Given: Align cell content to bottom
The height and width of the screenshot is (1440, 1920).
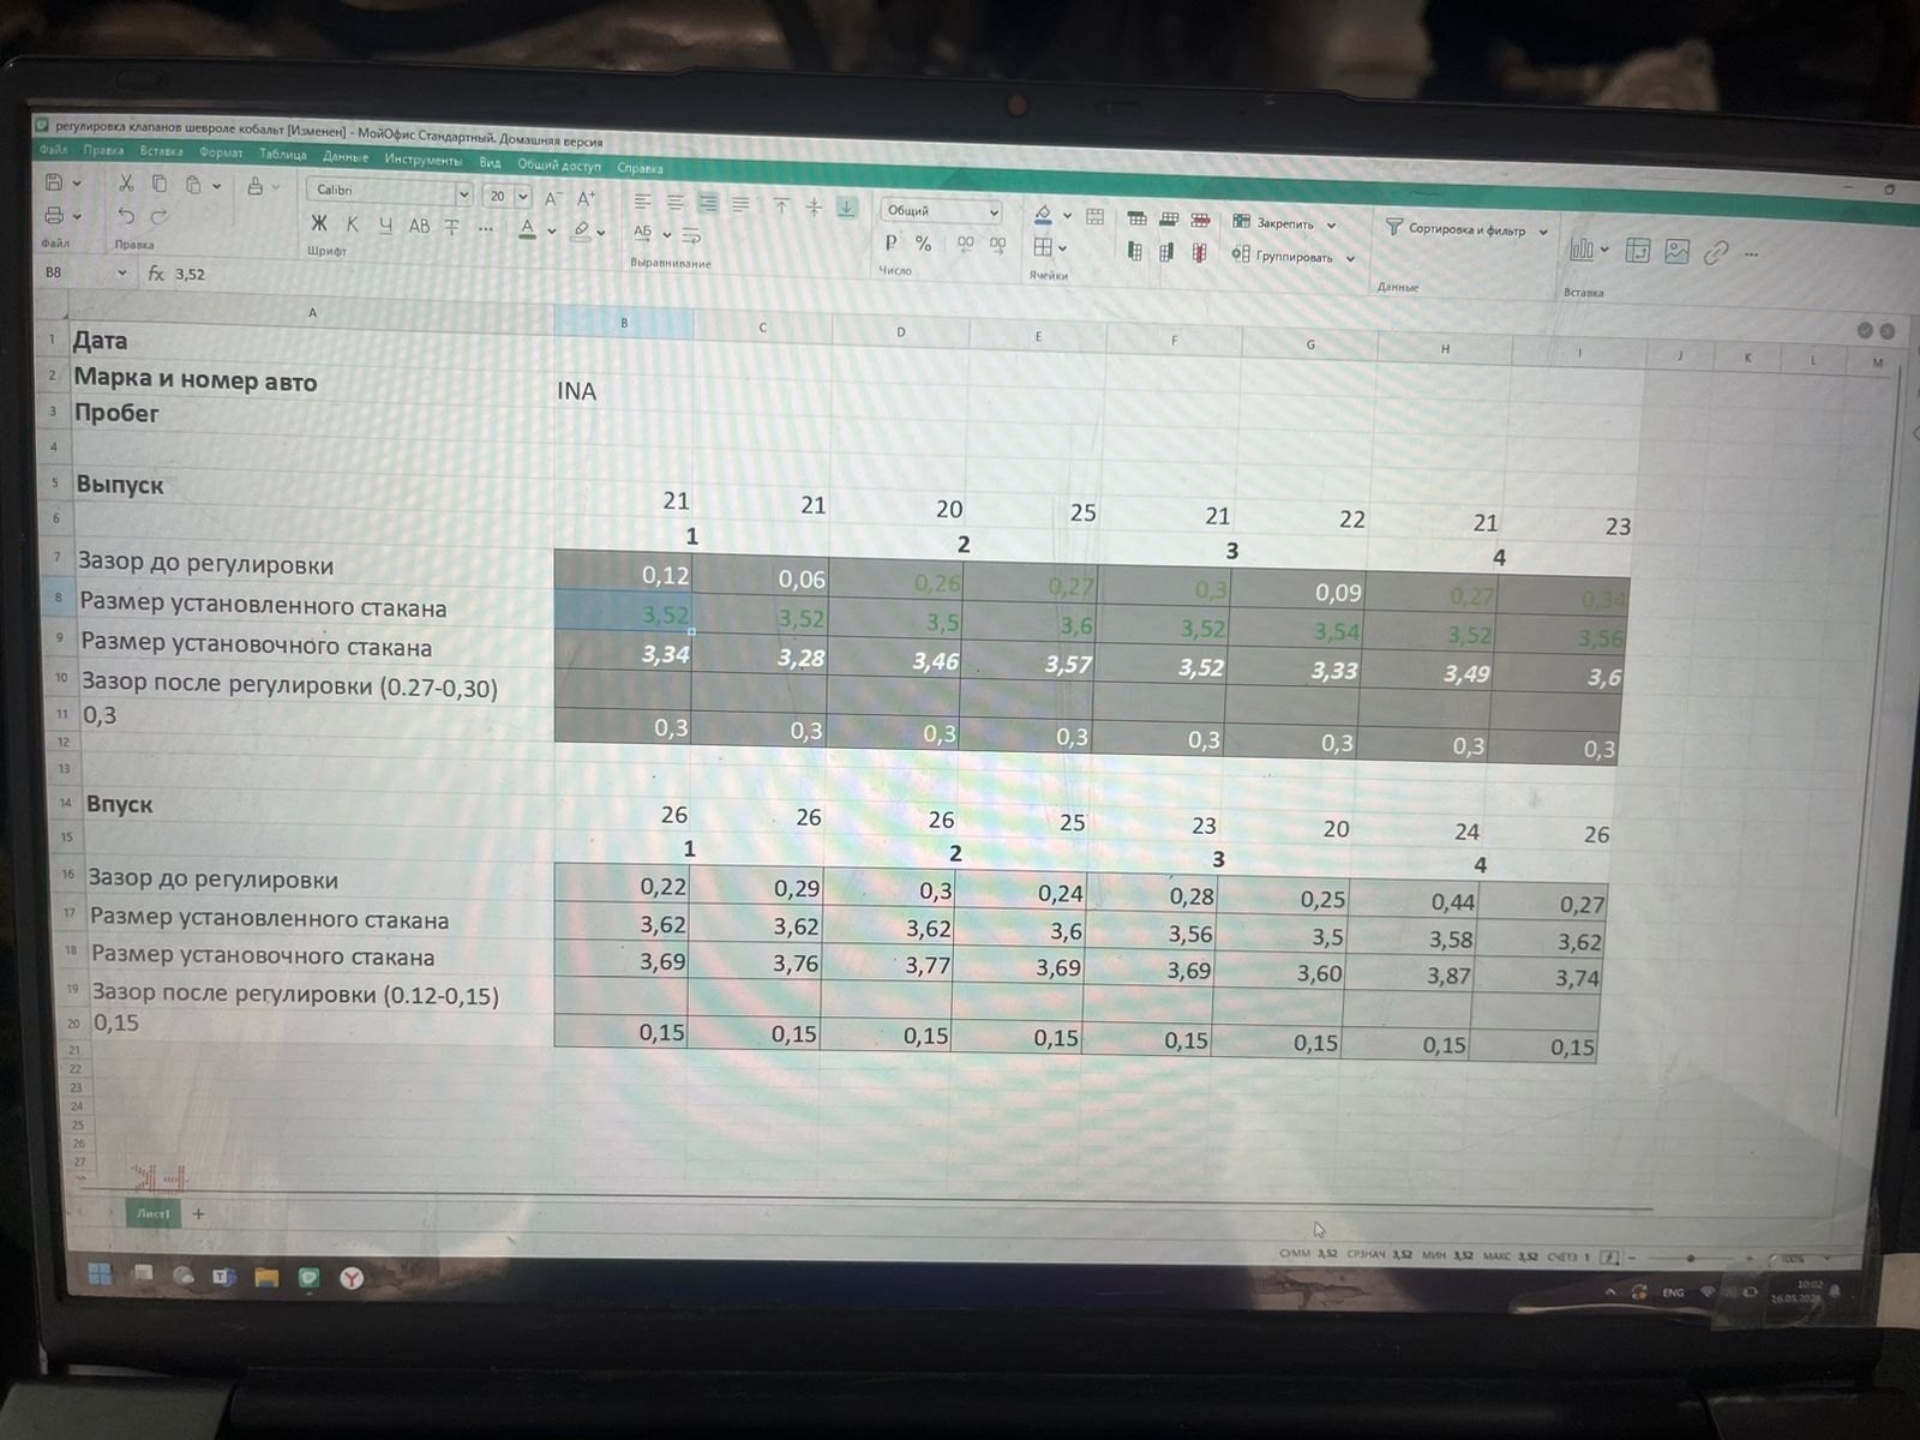Looking at the screenshot, I should (847, 208).
